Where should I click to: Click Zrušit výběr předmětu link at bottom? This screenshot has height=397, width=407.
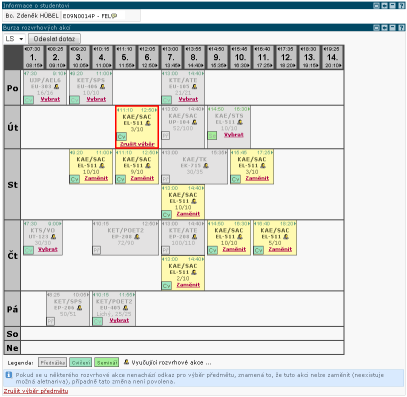[36, 391]
